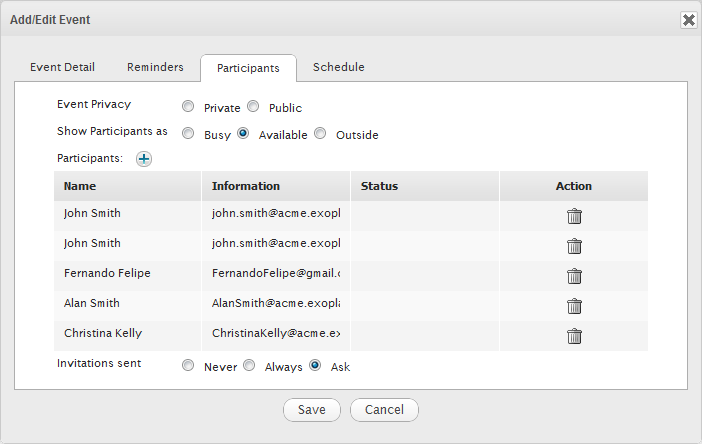Remove the second John Smith entry

tap(574, 246)
